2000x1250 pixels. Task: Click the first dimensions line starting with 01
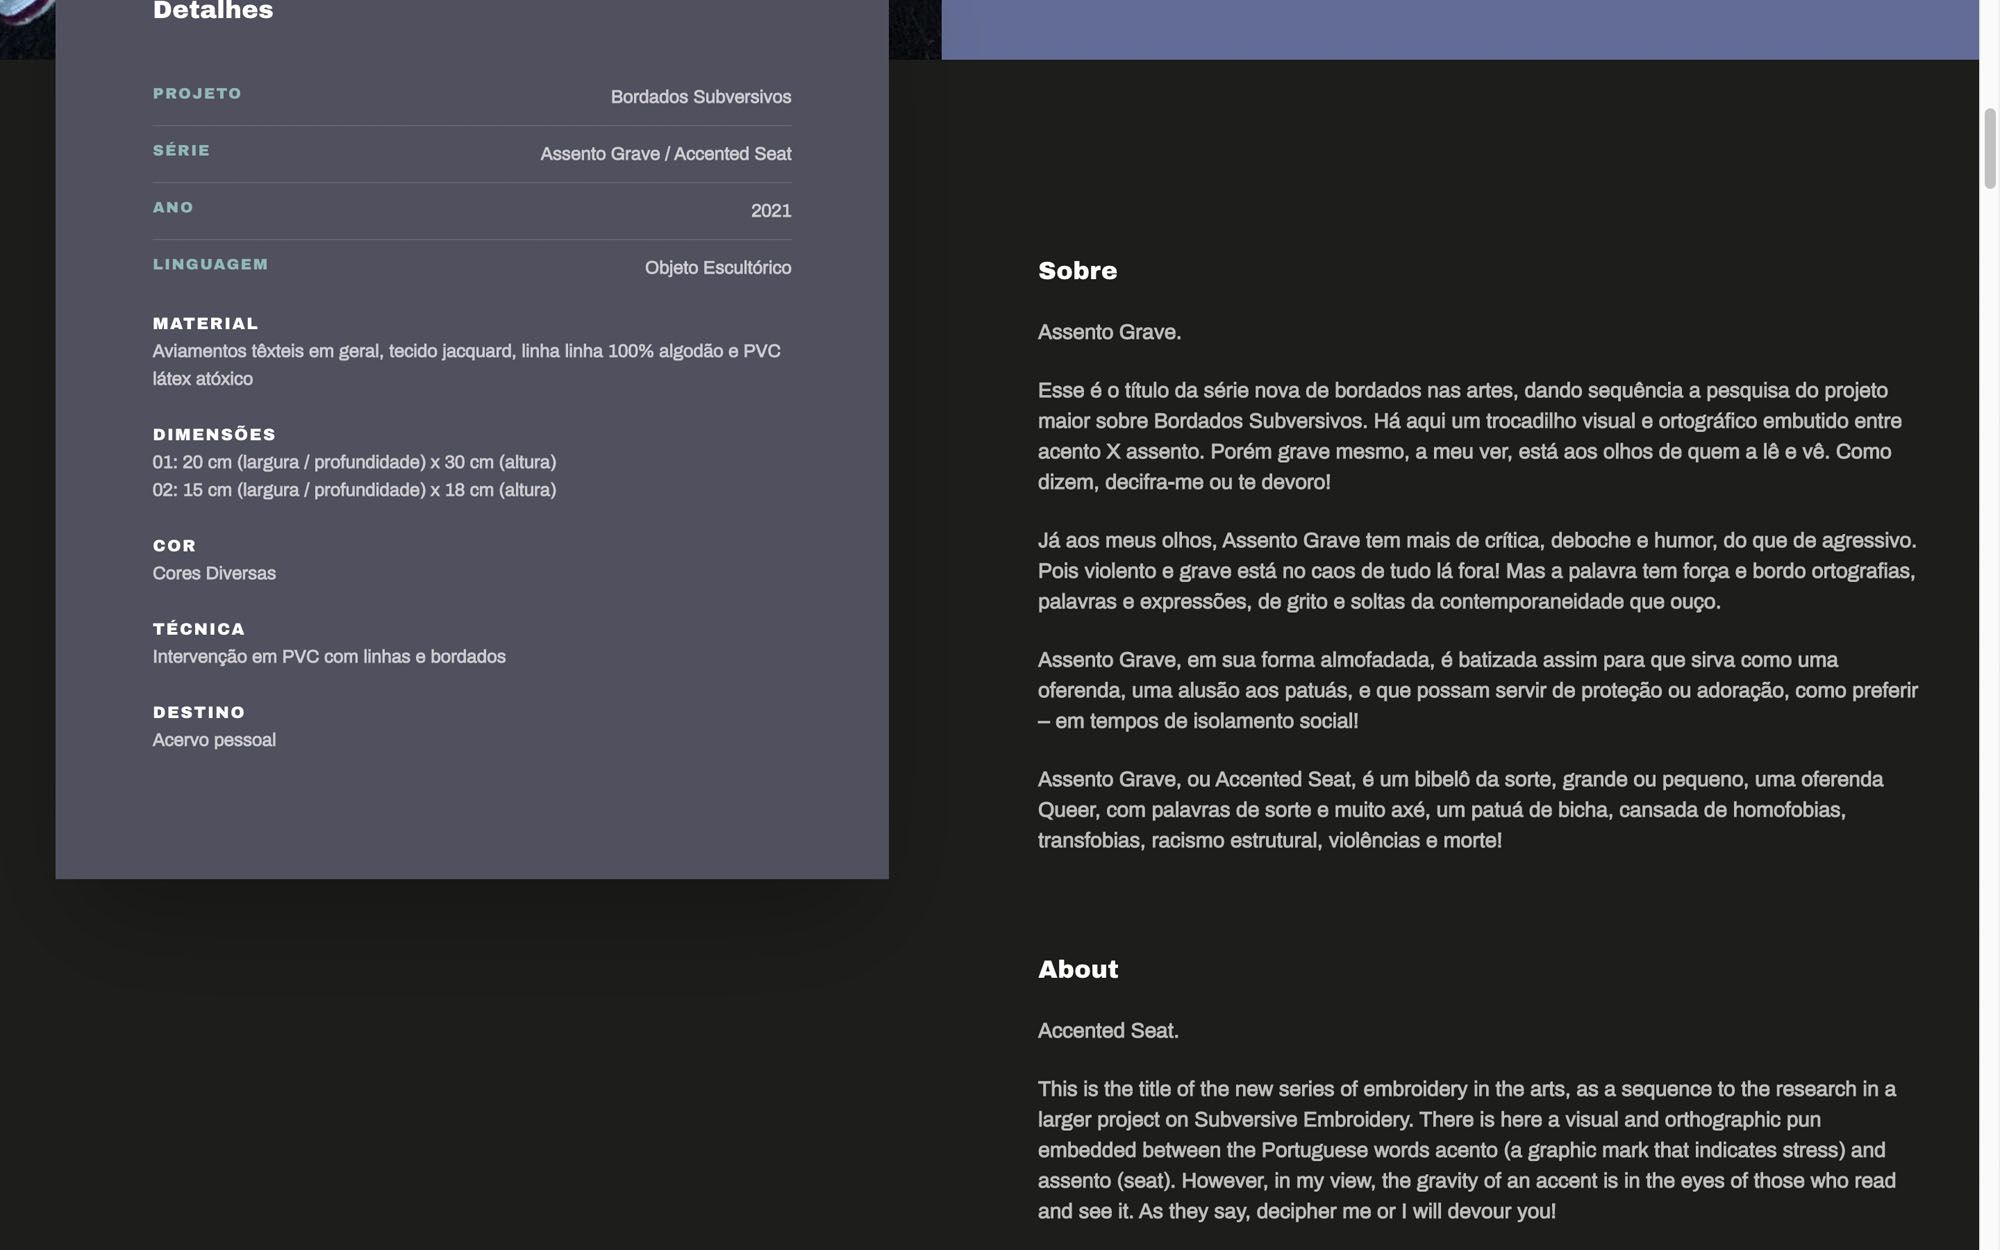[x=354, y=462]
